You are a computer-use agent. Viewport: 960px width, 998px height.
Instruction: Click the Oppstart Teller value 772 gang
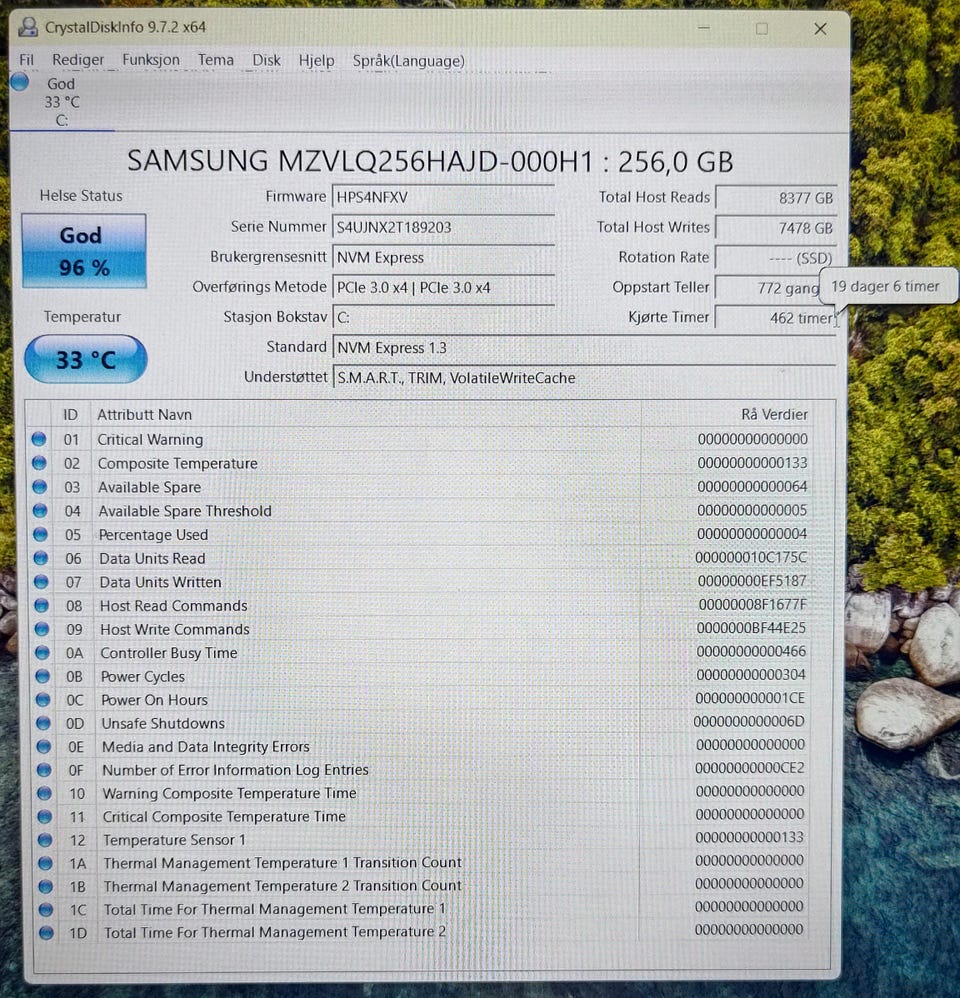pos(768,288)
